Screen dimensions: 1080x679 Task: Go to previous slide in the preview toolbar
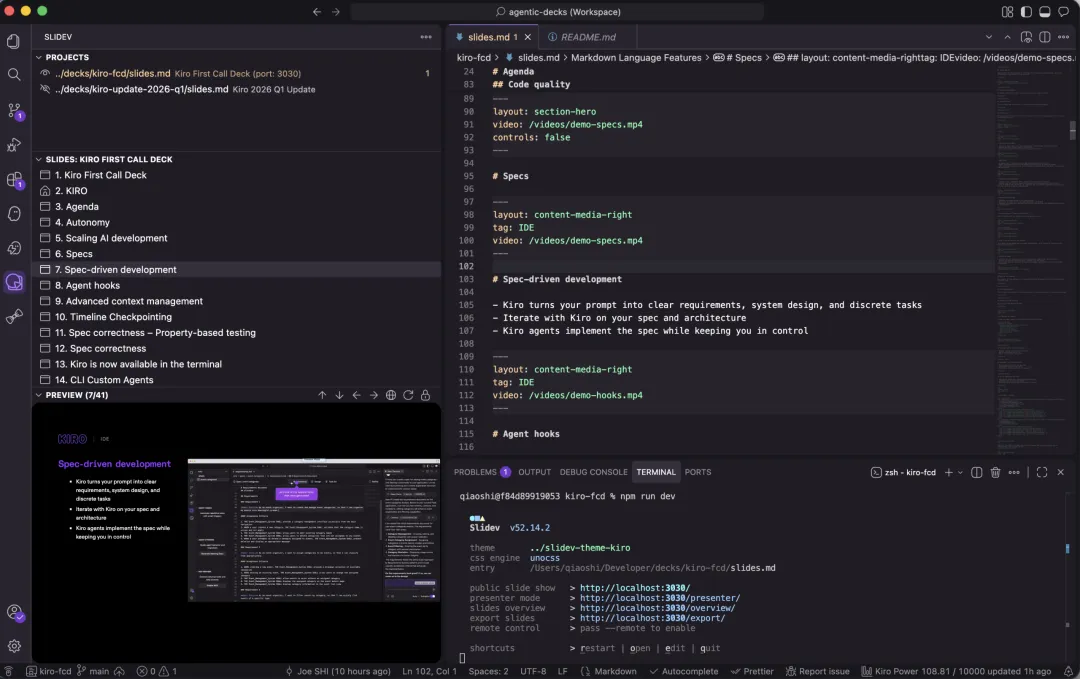pyautogui.click(x=356, y=395)
